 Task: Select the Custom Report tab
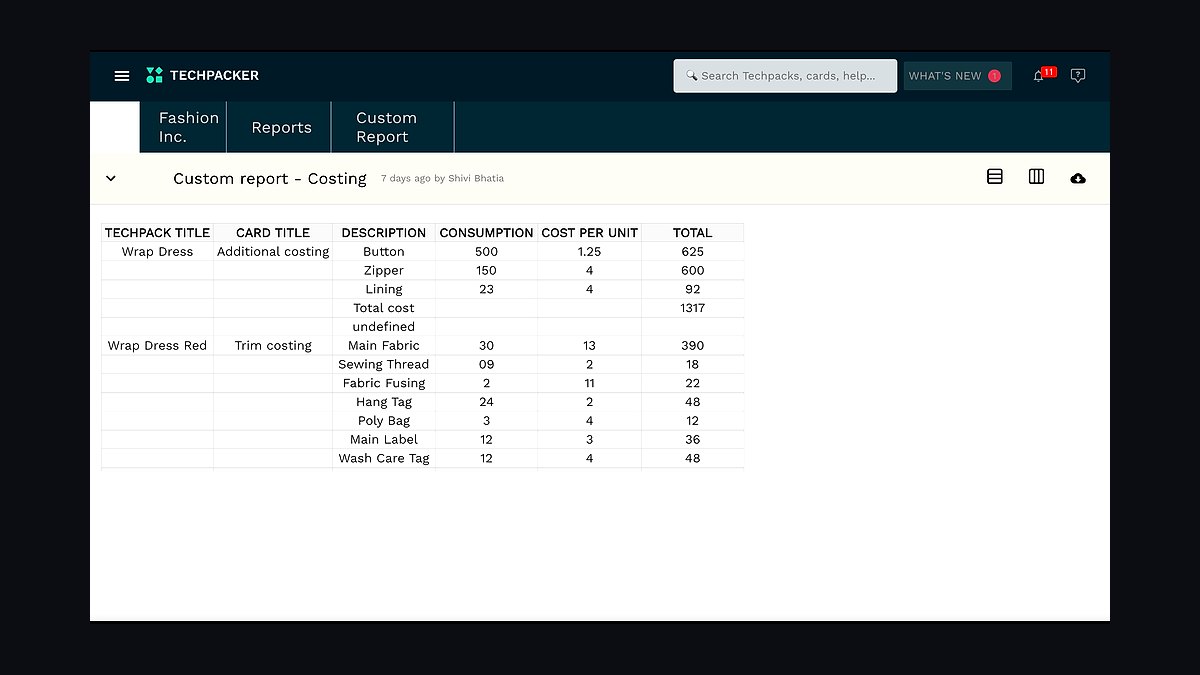coord(393,127)
